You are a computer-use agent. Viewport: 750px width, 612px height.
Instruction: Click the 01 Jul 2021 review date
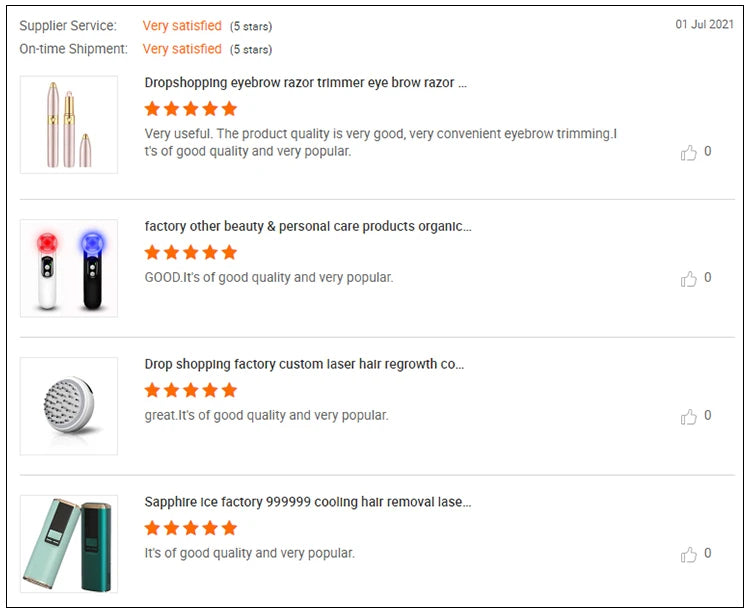point(704,24)
